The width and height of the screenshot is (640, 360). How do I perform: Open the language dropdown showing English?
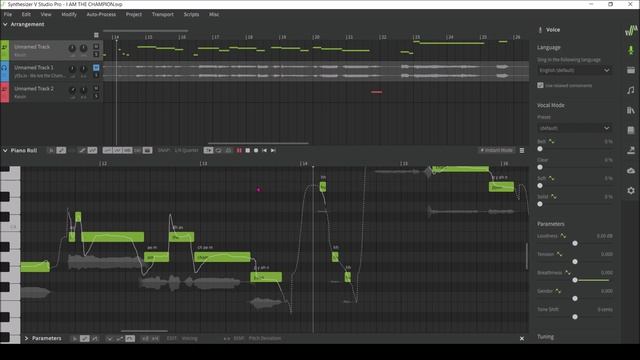click(x=574, y=70)
